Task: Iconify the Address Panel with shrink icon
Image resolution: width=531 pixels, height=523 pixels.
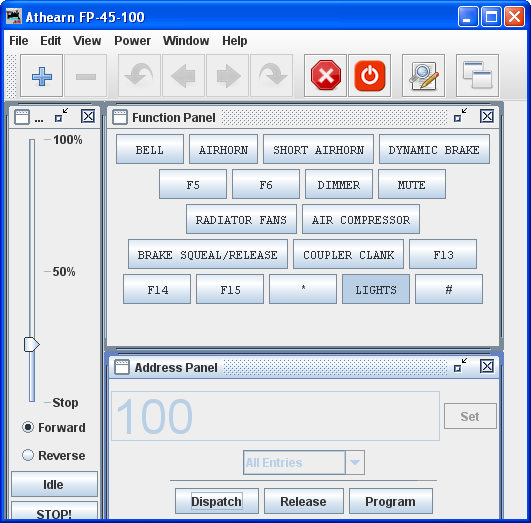Action: [x=460, y=366]
